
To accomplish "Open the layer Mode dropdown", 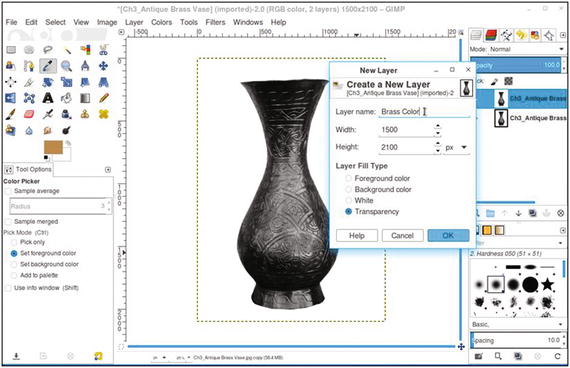I will click(x=518, y=49).
